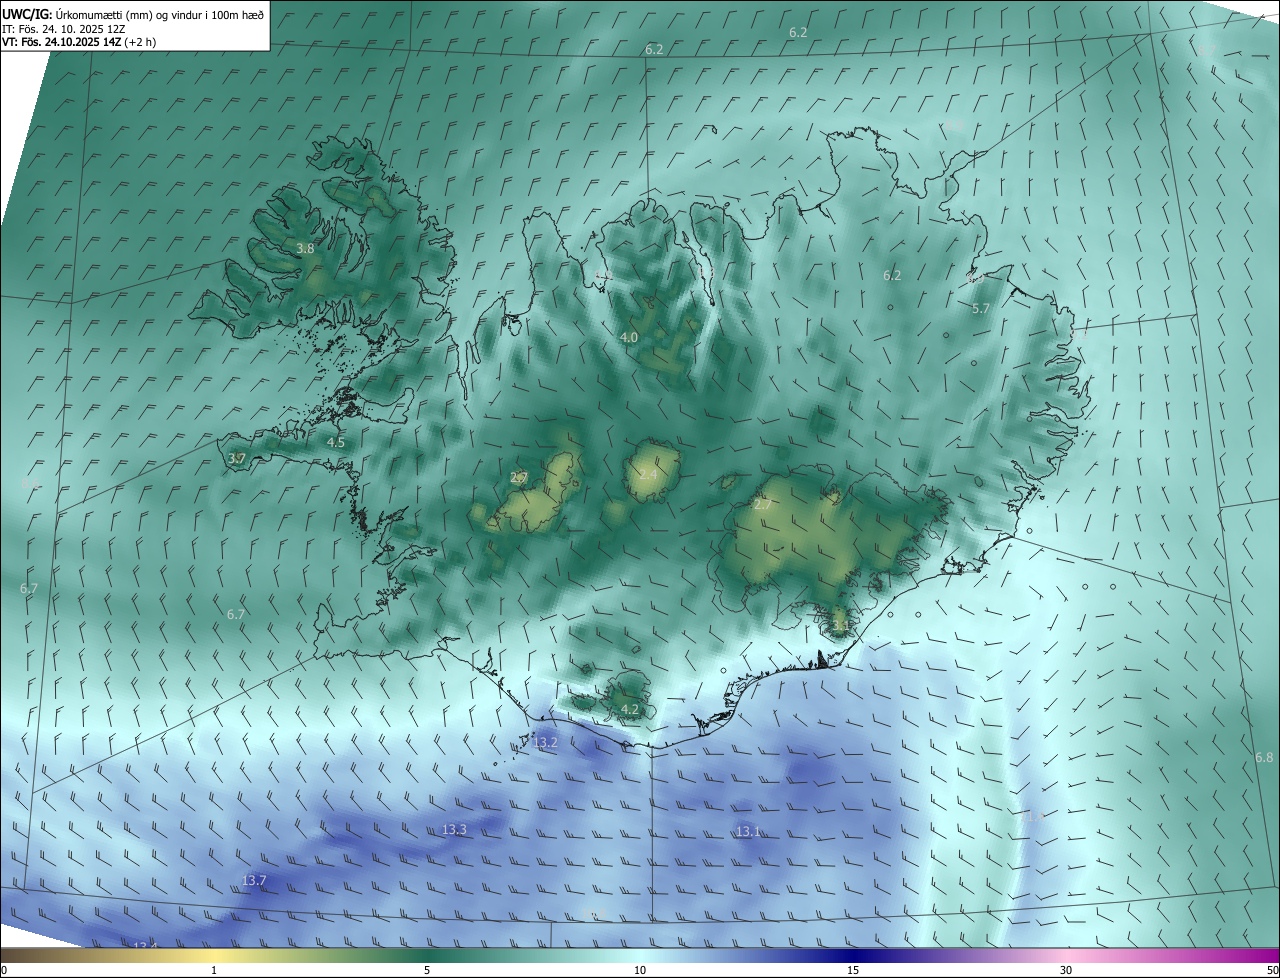Click the map title 'Úrkomumætti (mm) og vindur í 100m hæð'
Viewport: 1280px width, 978px height.
(160, 14)
